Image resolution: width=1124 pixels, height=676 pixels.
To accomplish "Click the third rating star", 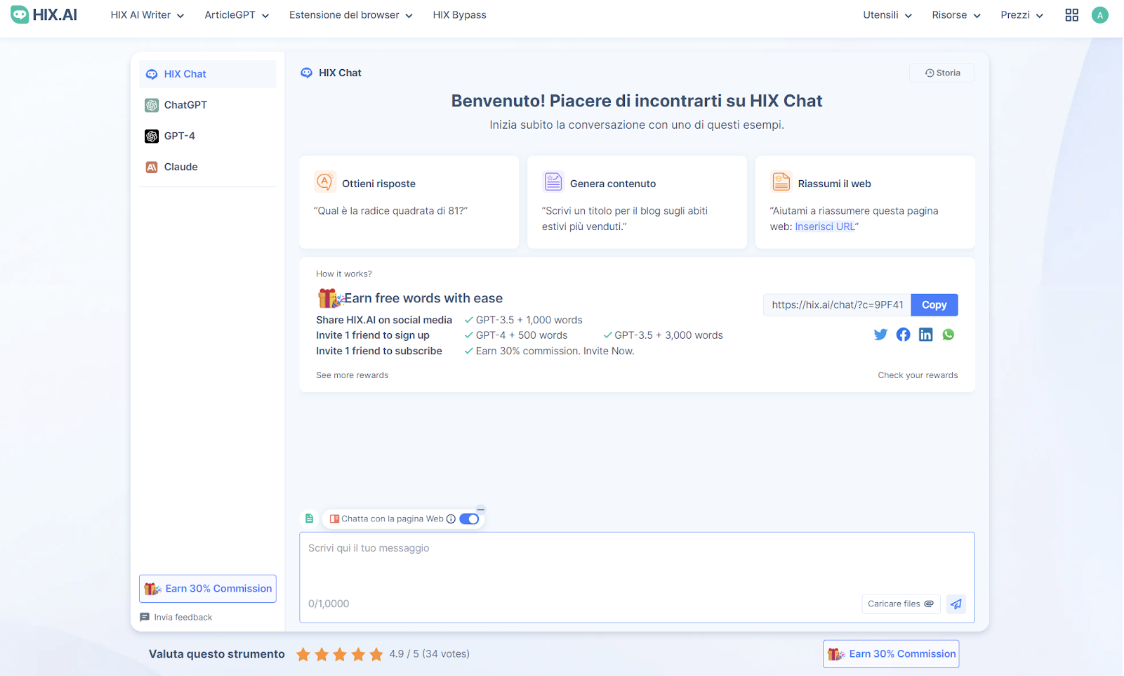I will 340,654.
